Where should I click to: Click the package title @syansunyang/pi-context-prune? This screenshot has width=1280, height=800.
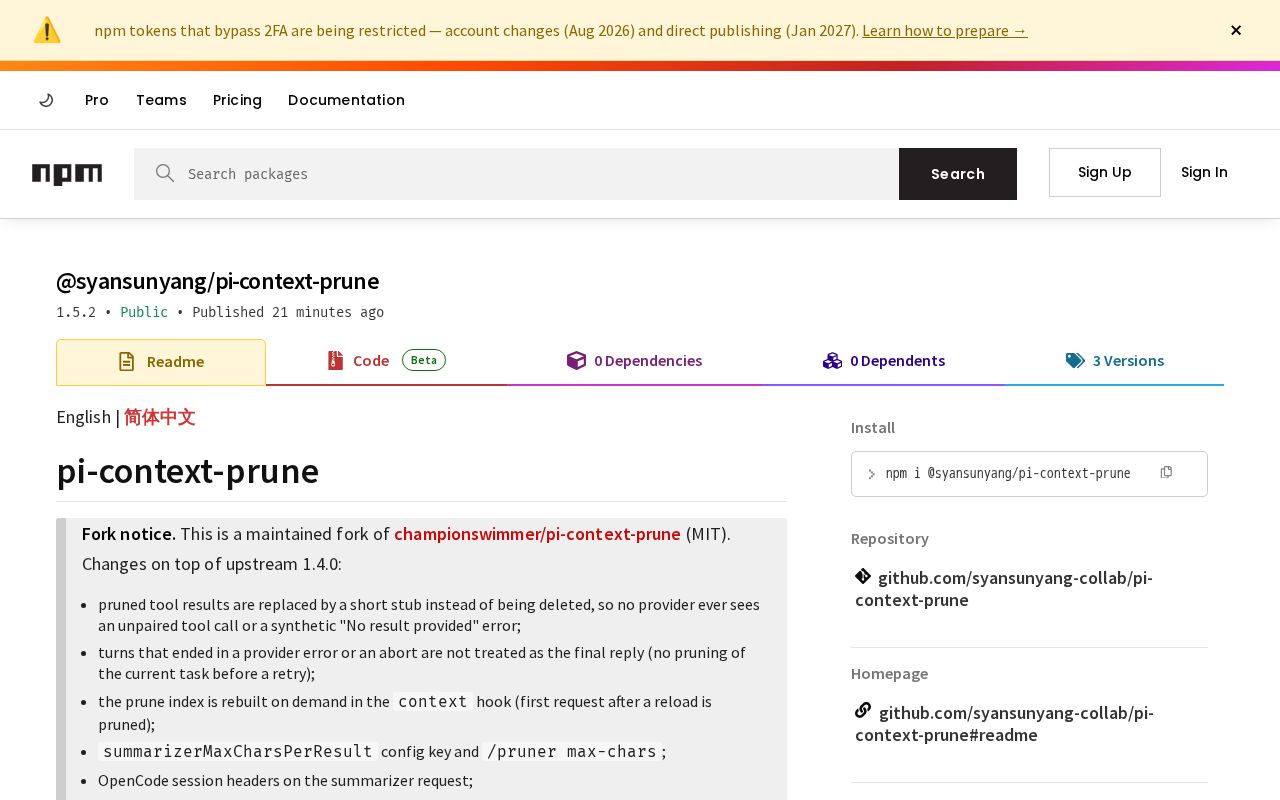(x=217, y=281)
